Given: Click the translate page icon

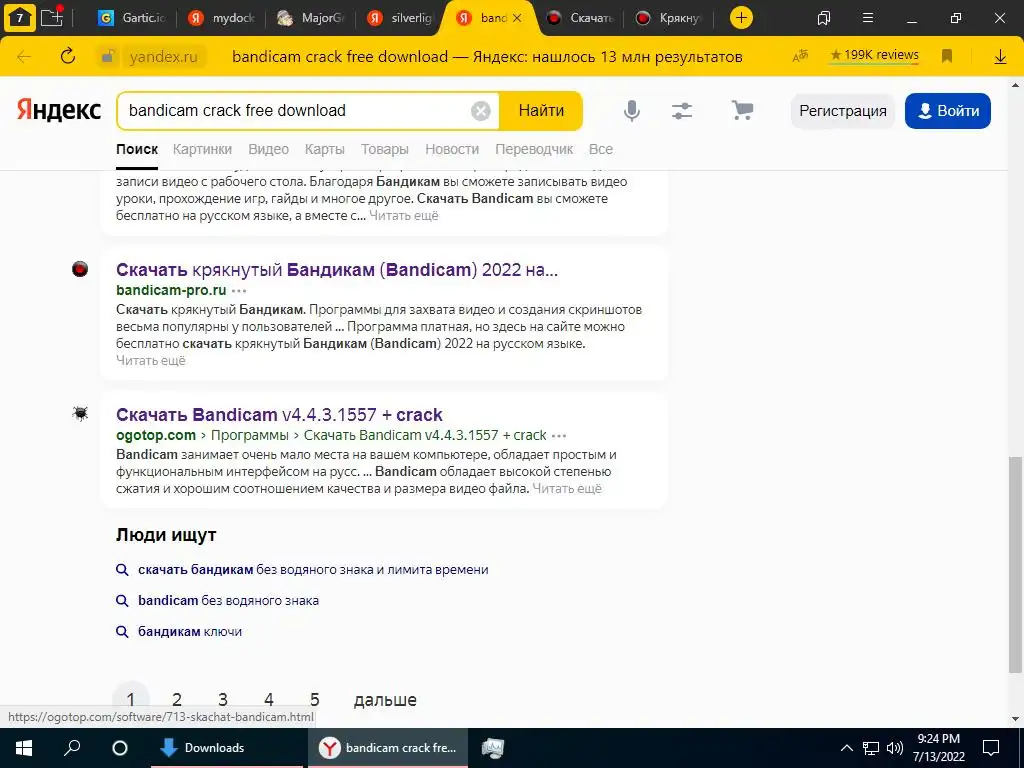Looking at the screenshot, I should point(800,56).
